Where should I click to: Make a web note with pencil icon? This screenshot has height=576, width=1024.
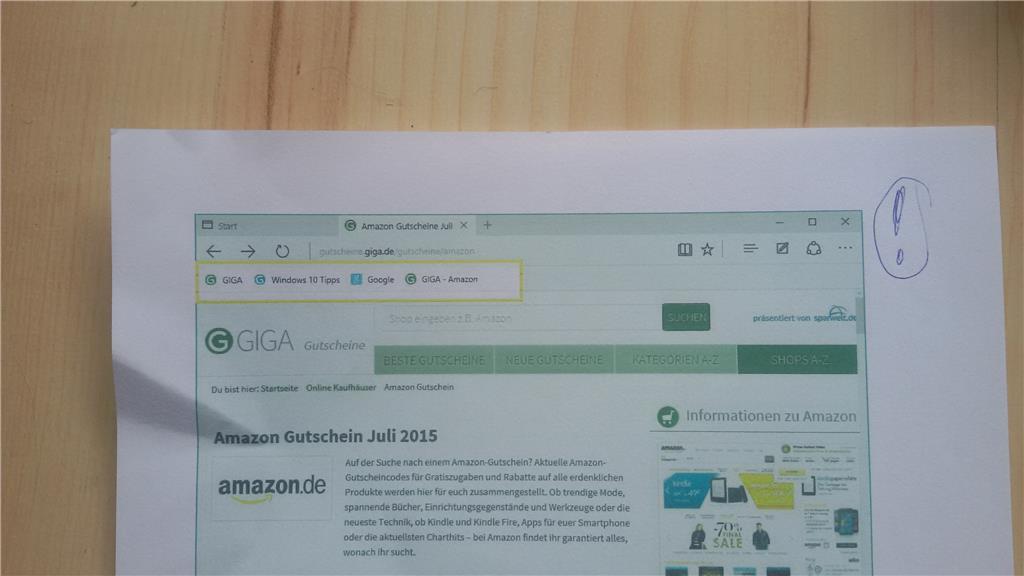pos(782,248)
